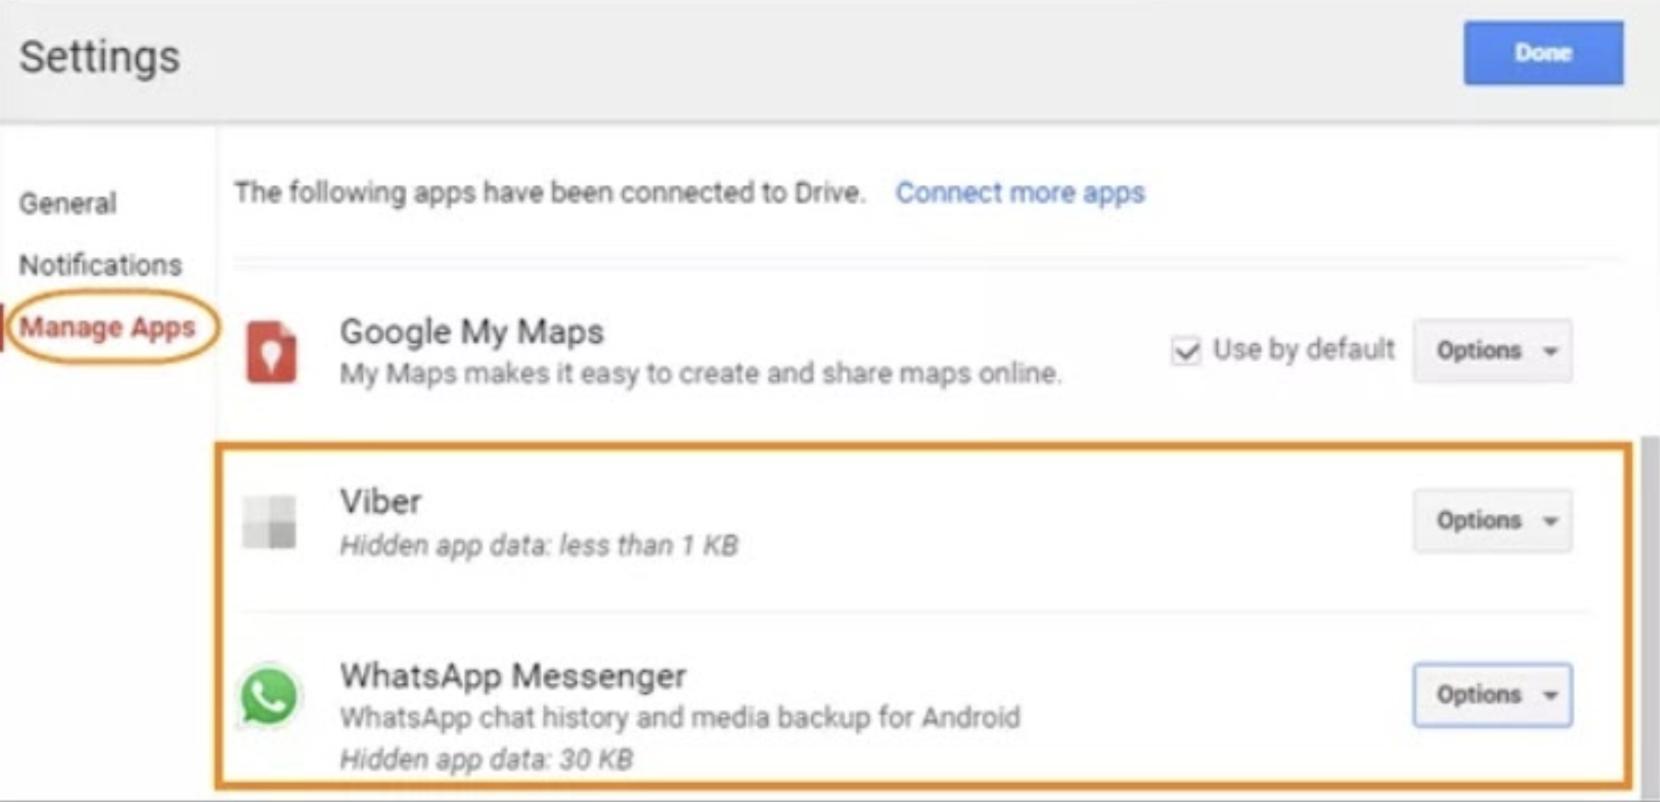Click the Google My Maps app icon
The height and width of the screenshot is (802, 1660).
271,351
